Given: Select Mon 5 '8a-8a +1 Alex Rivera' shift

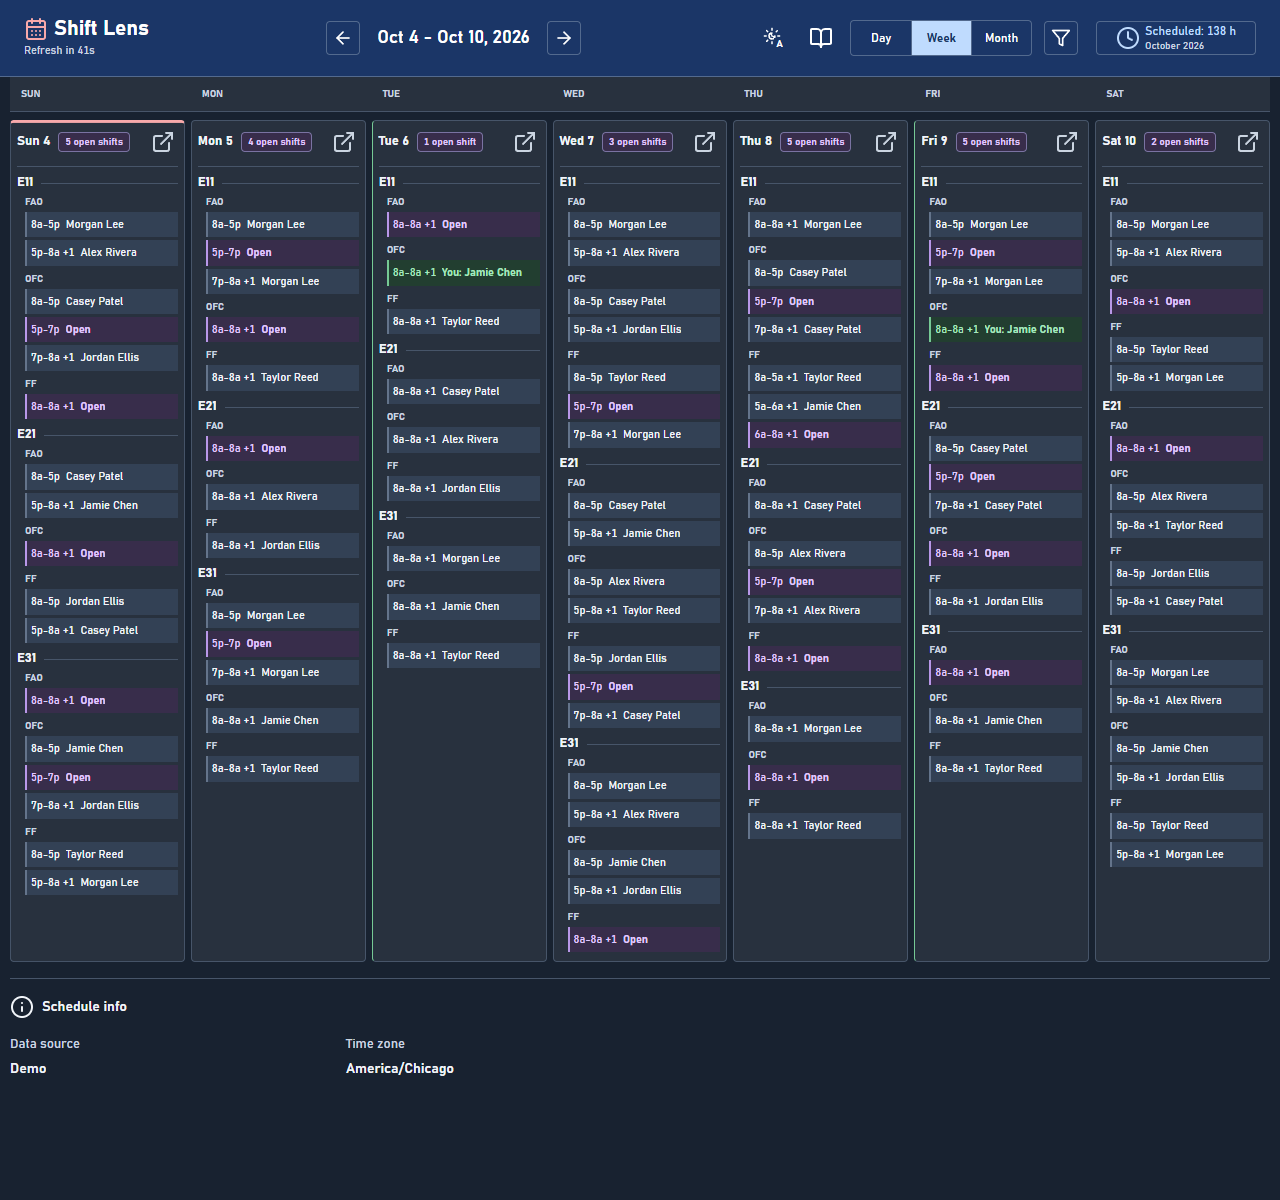Looking at the screenshot, I should point(282,497).
